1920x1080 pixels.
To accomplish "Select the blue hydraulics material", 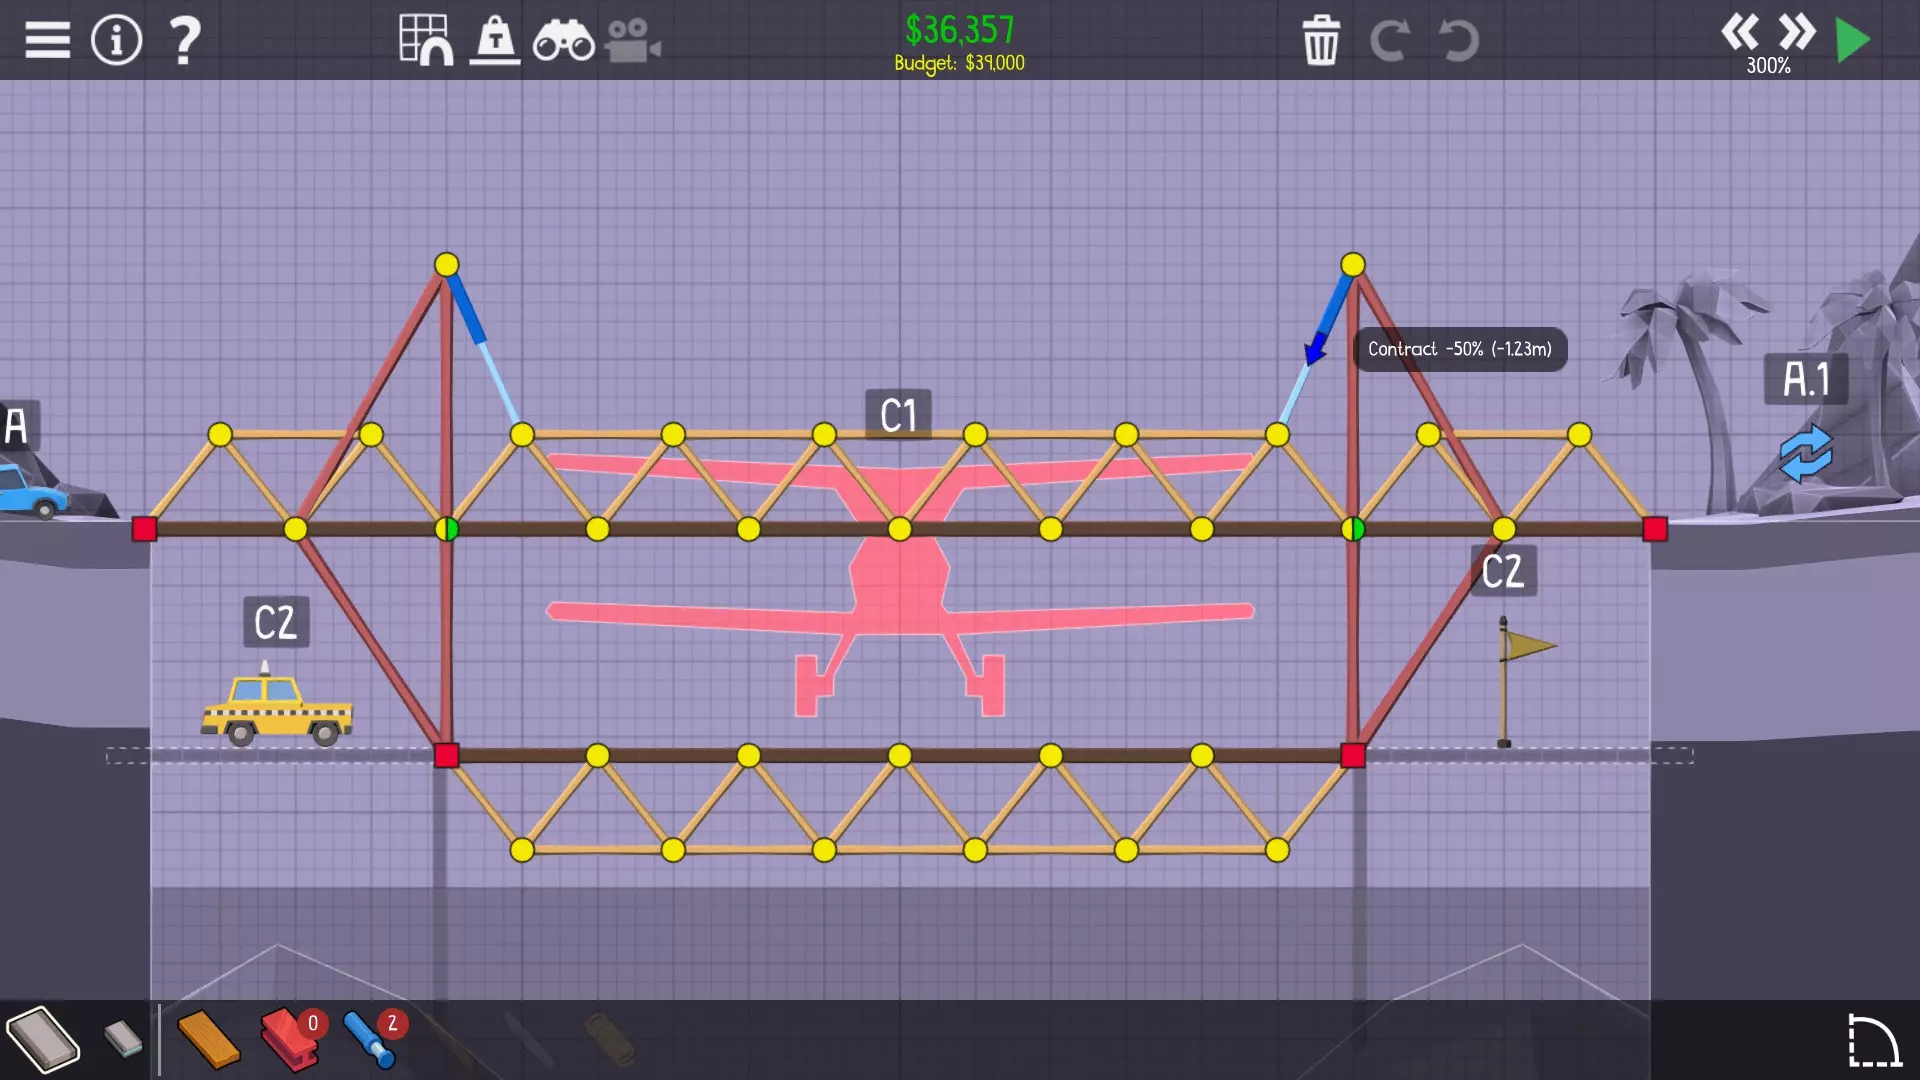I will (x=368, y=1040).
